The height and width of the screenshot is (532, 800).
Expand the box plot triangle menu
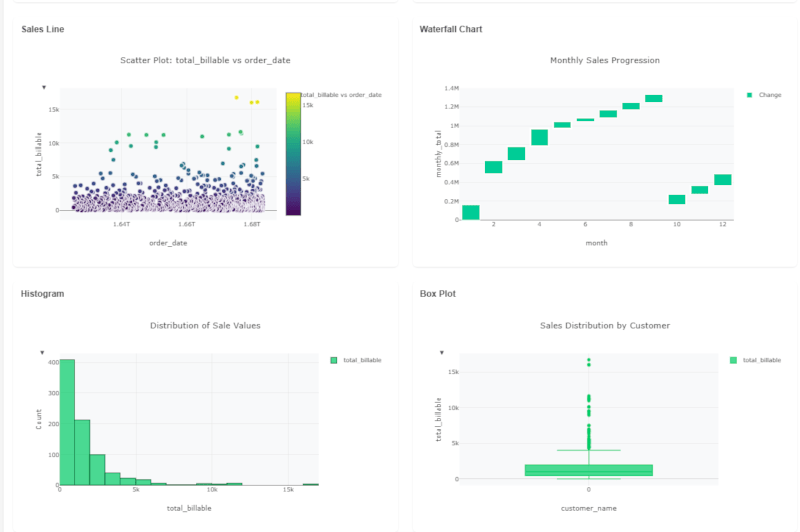pyautogui.click(x=442, y=353)
